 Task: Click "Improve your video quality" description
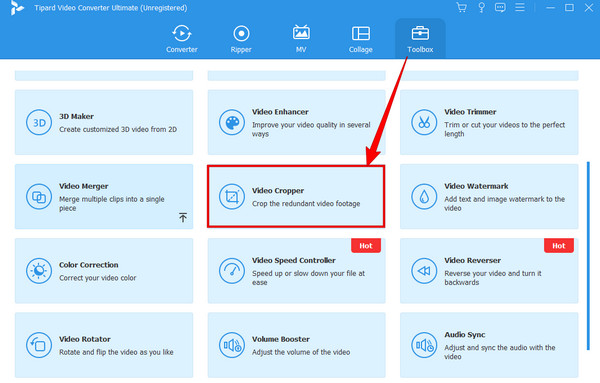point(311,129)
